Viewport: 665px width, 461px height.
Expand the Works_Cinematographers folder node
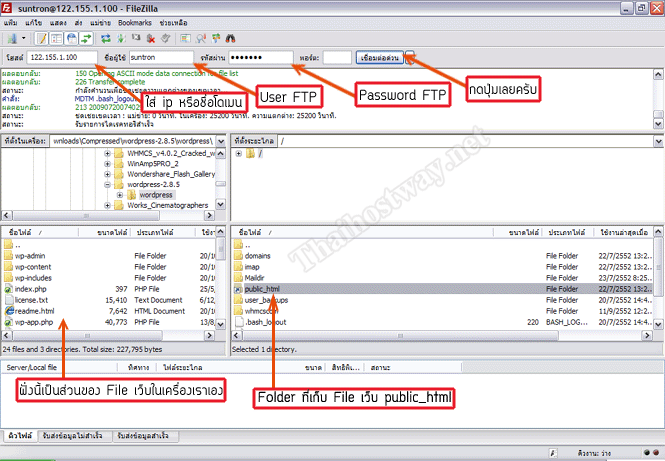click(x=107, y=205)
